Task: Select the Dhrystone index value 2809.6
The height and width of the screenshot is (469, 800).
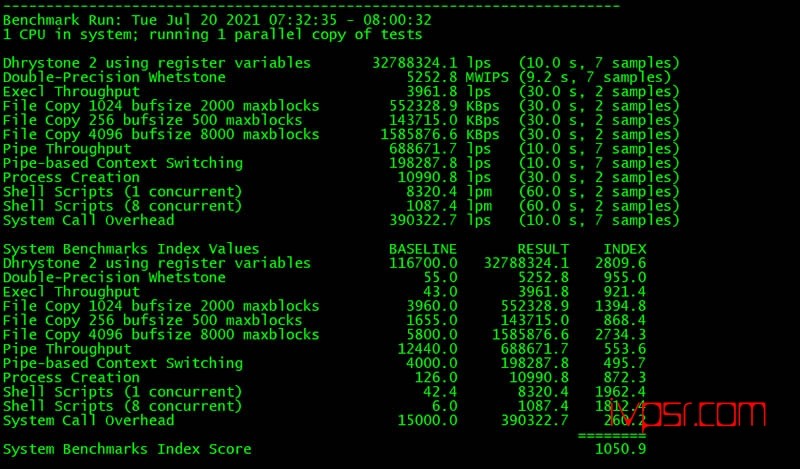Action: click(620, 263)
